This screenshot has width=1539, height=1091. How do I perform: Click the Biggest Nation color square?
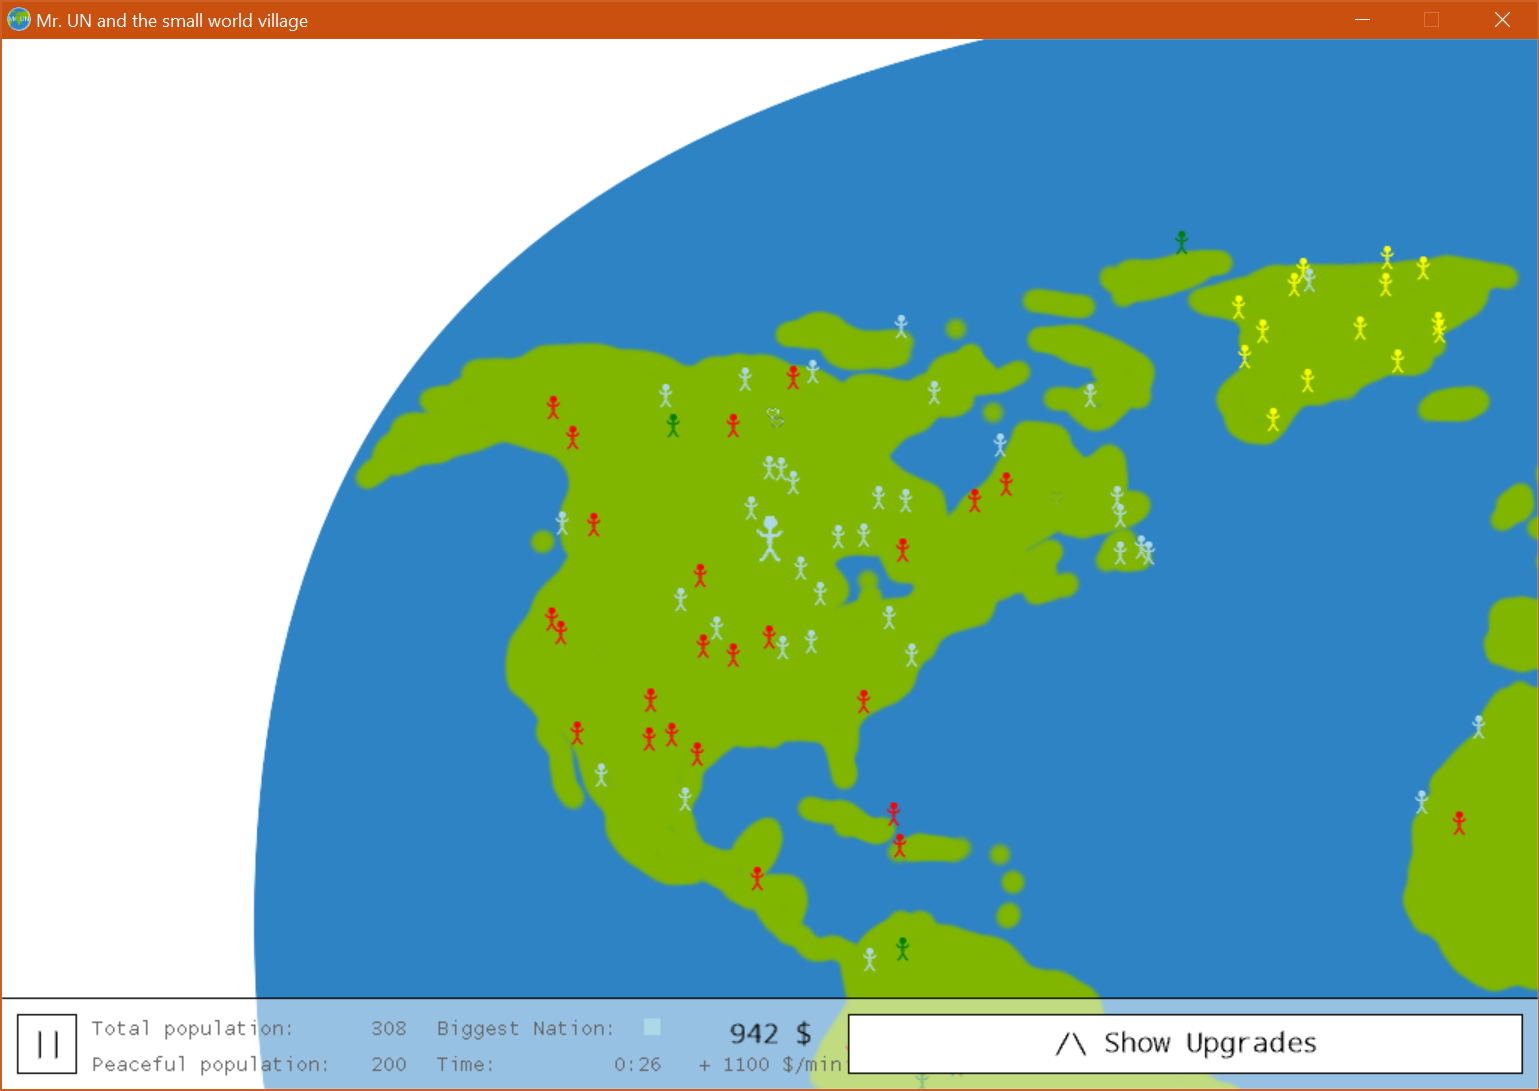tap(652, 1027)
